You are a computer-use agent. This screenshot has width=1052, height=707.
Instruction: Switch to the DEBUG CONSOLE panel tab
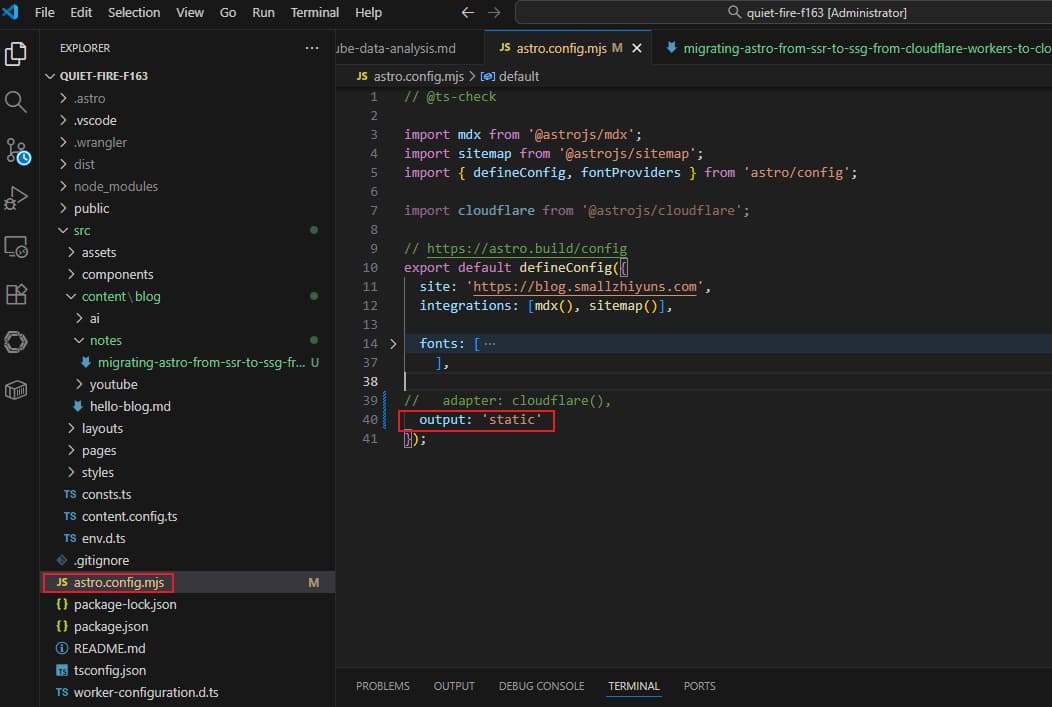pos(541,686)
